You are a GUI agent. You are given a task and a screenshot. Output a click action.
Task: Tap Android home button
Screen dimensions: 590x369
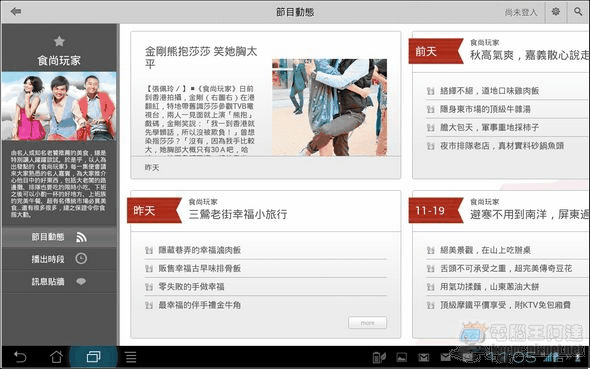coord(56,357)
